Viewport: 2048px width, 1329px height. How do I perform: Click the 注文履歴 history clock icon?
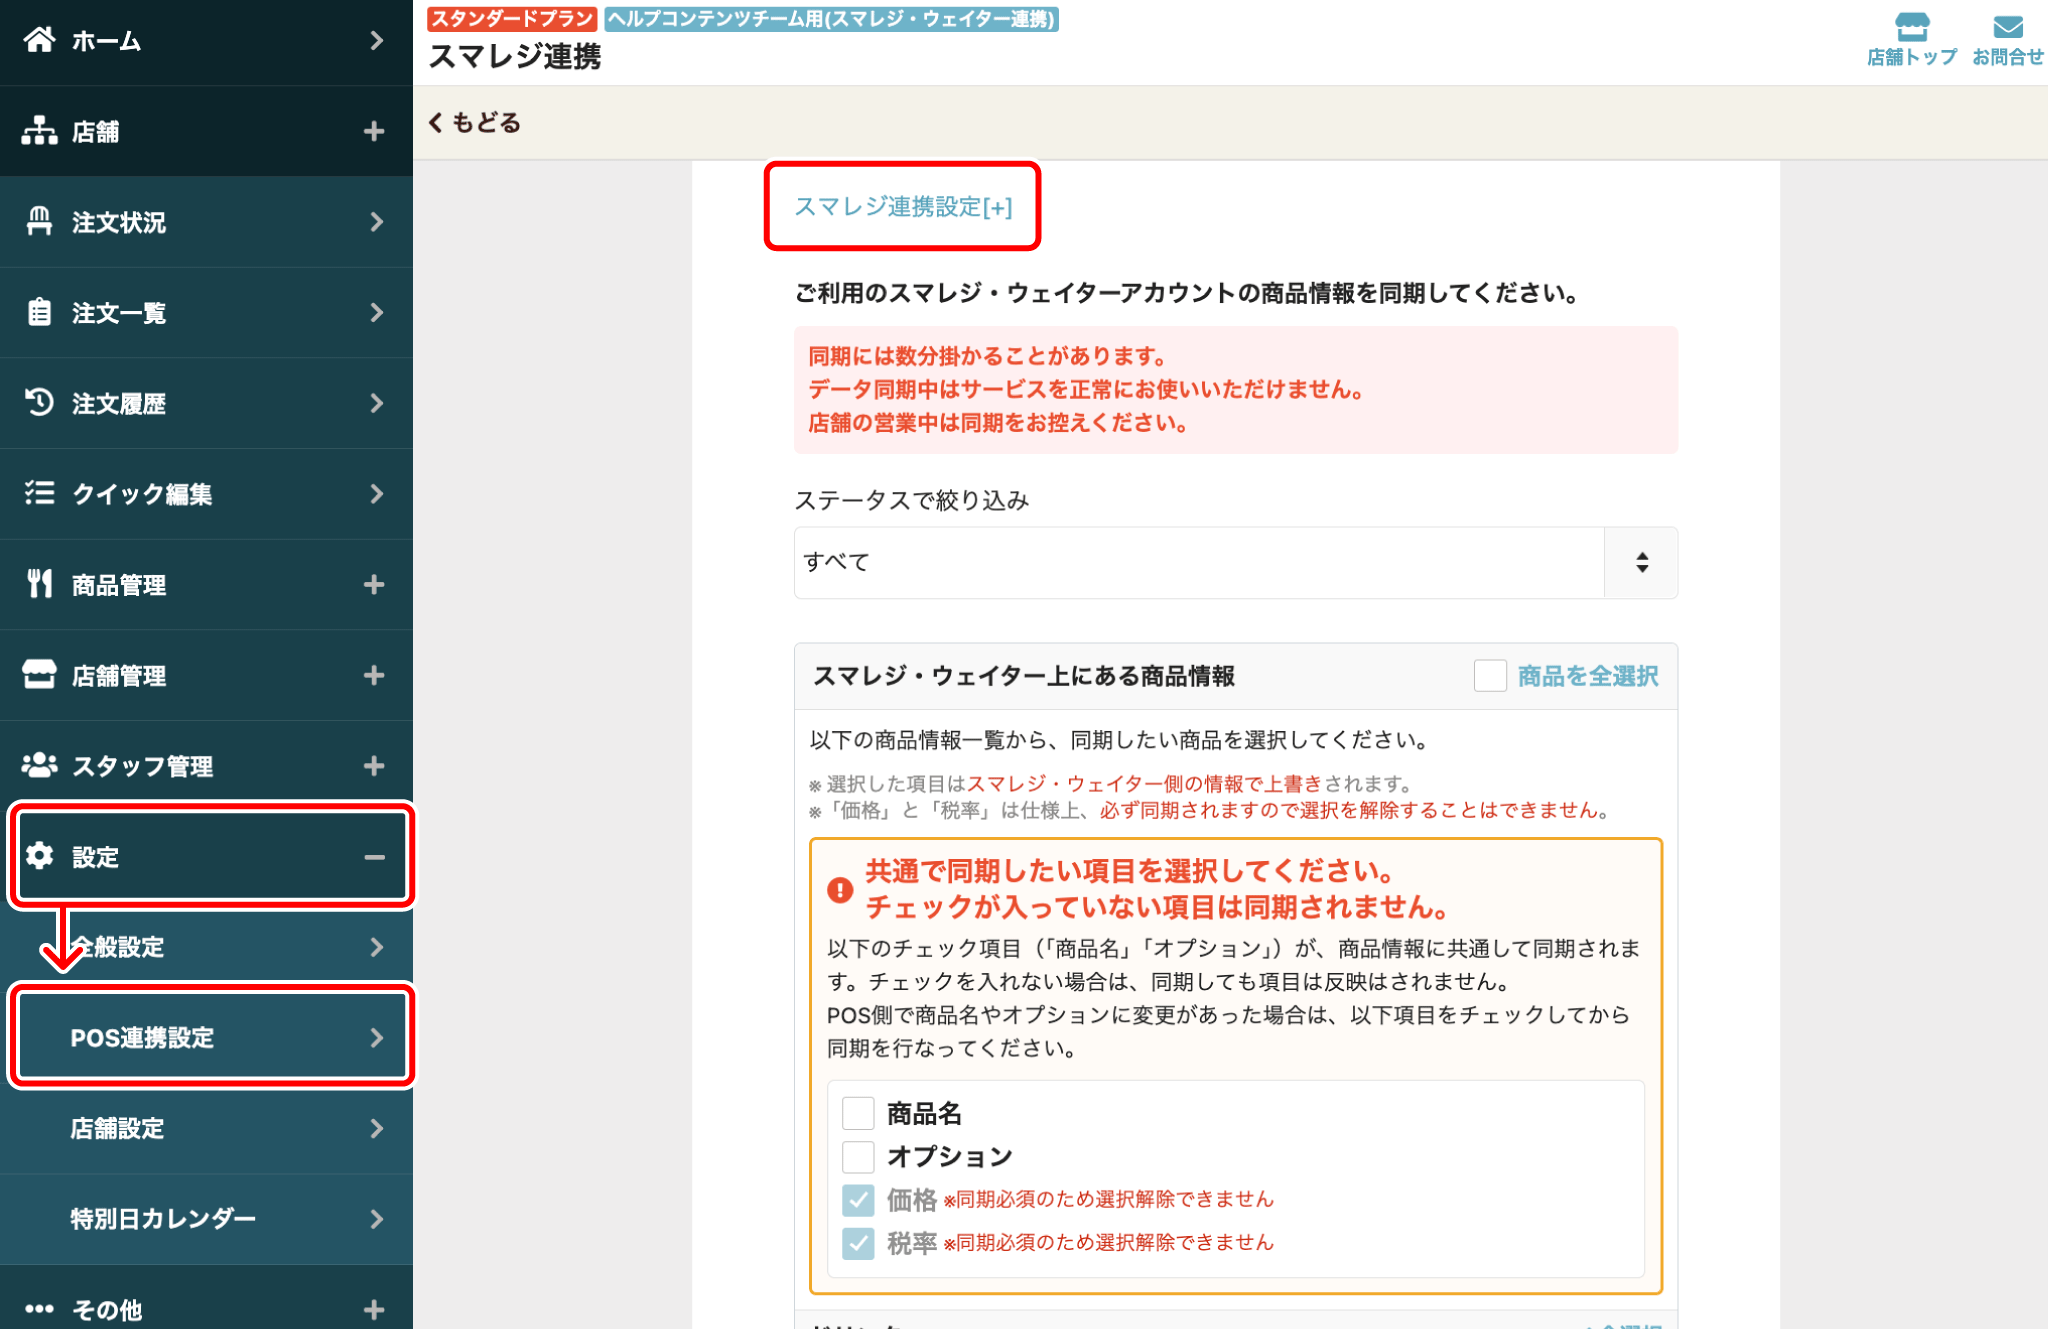39,402
